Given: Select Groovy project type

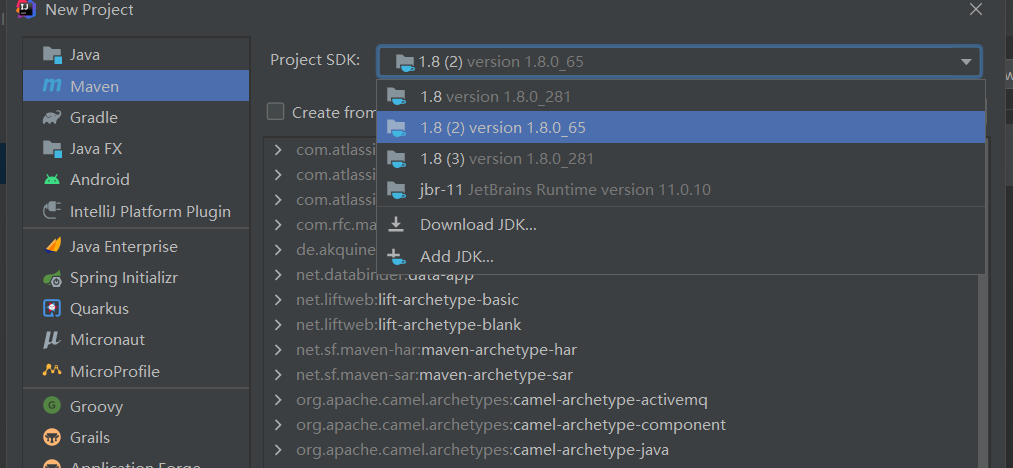Looking at the screenshot, I should point(136,406).
